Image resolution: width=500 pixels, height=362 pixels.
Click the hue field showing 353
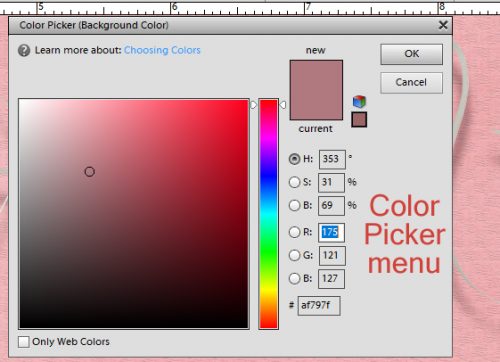click(x=332, y=159)
